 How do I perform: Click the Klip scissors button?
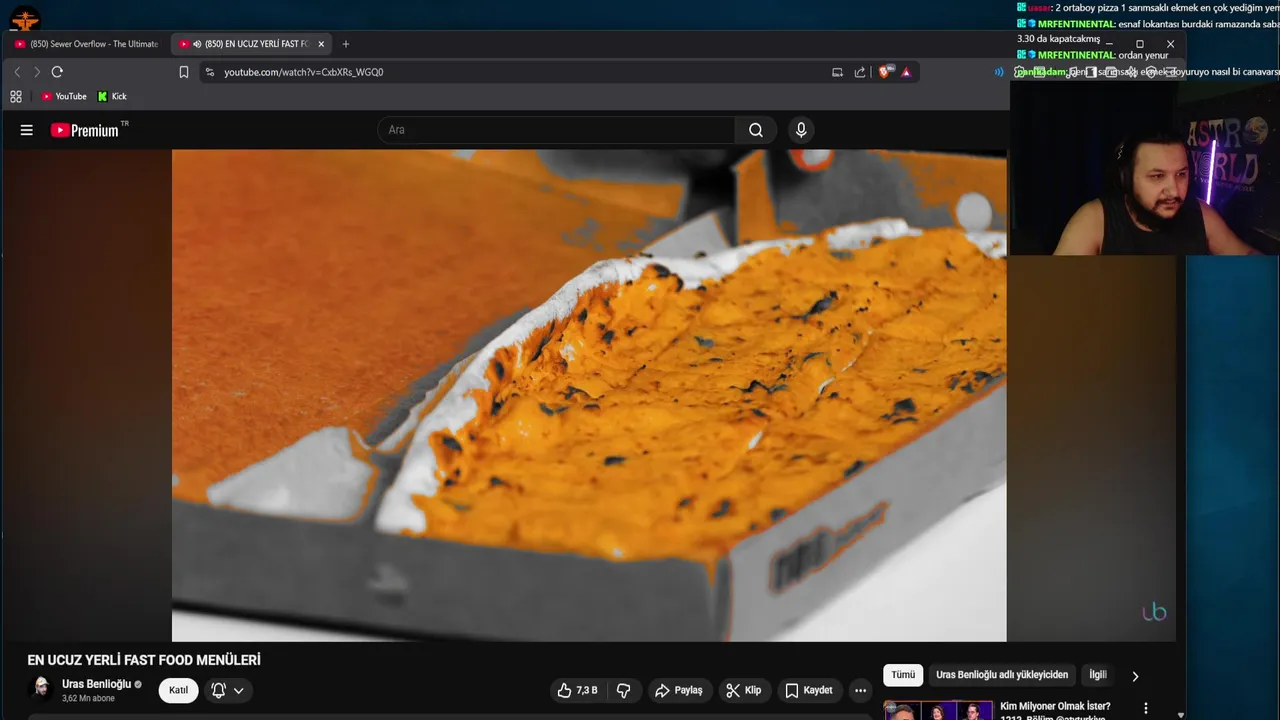click(743, 690)
